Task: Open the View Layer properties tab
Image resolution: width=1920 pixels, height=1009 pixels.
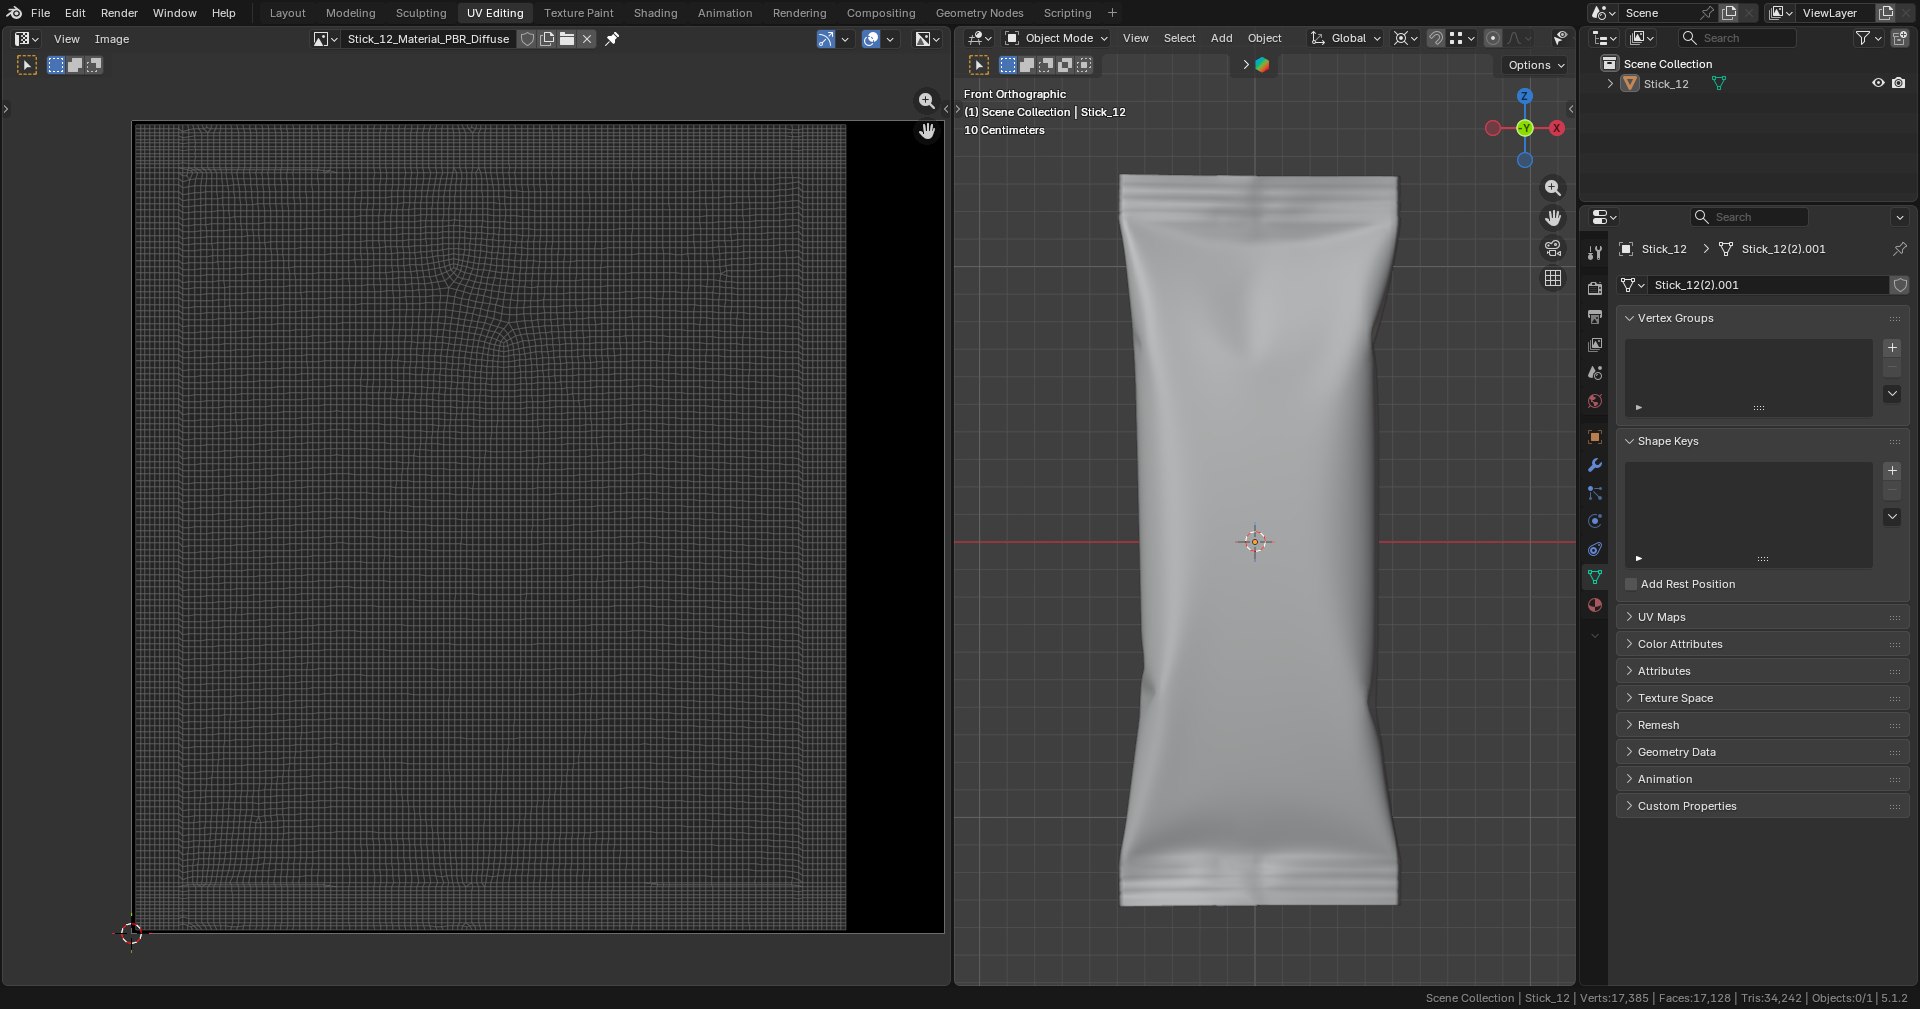Action: (1594, 344)
